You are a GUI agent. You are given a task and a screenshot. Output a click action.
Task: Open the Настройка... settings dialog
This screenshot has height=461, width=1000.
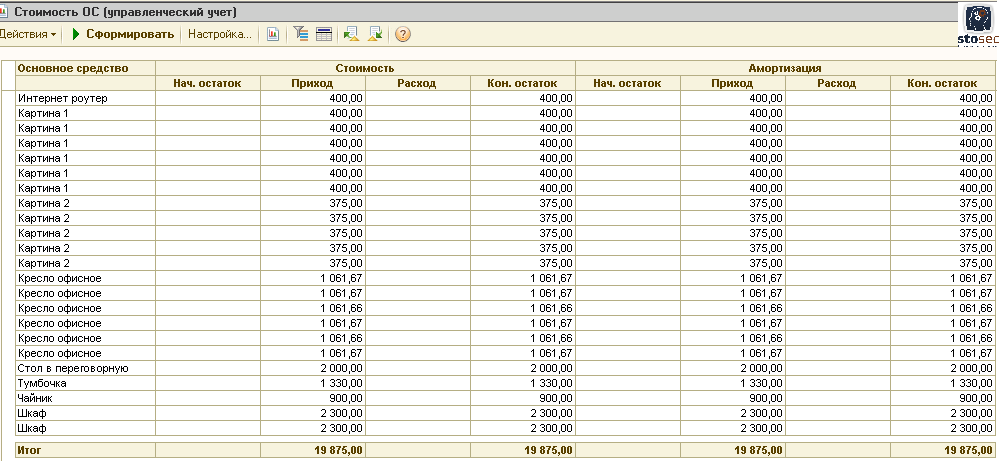pos(219,34)
